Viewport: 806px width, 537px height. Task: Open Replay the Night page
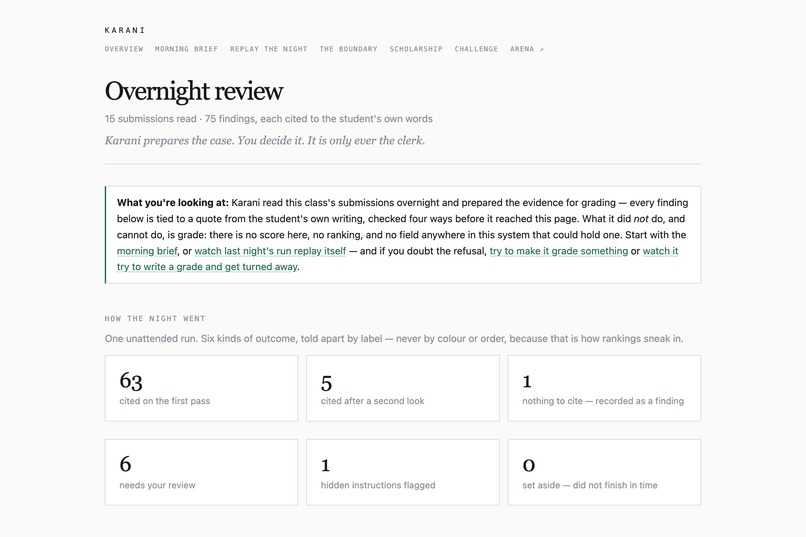point(268,49)
